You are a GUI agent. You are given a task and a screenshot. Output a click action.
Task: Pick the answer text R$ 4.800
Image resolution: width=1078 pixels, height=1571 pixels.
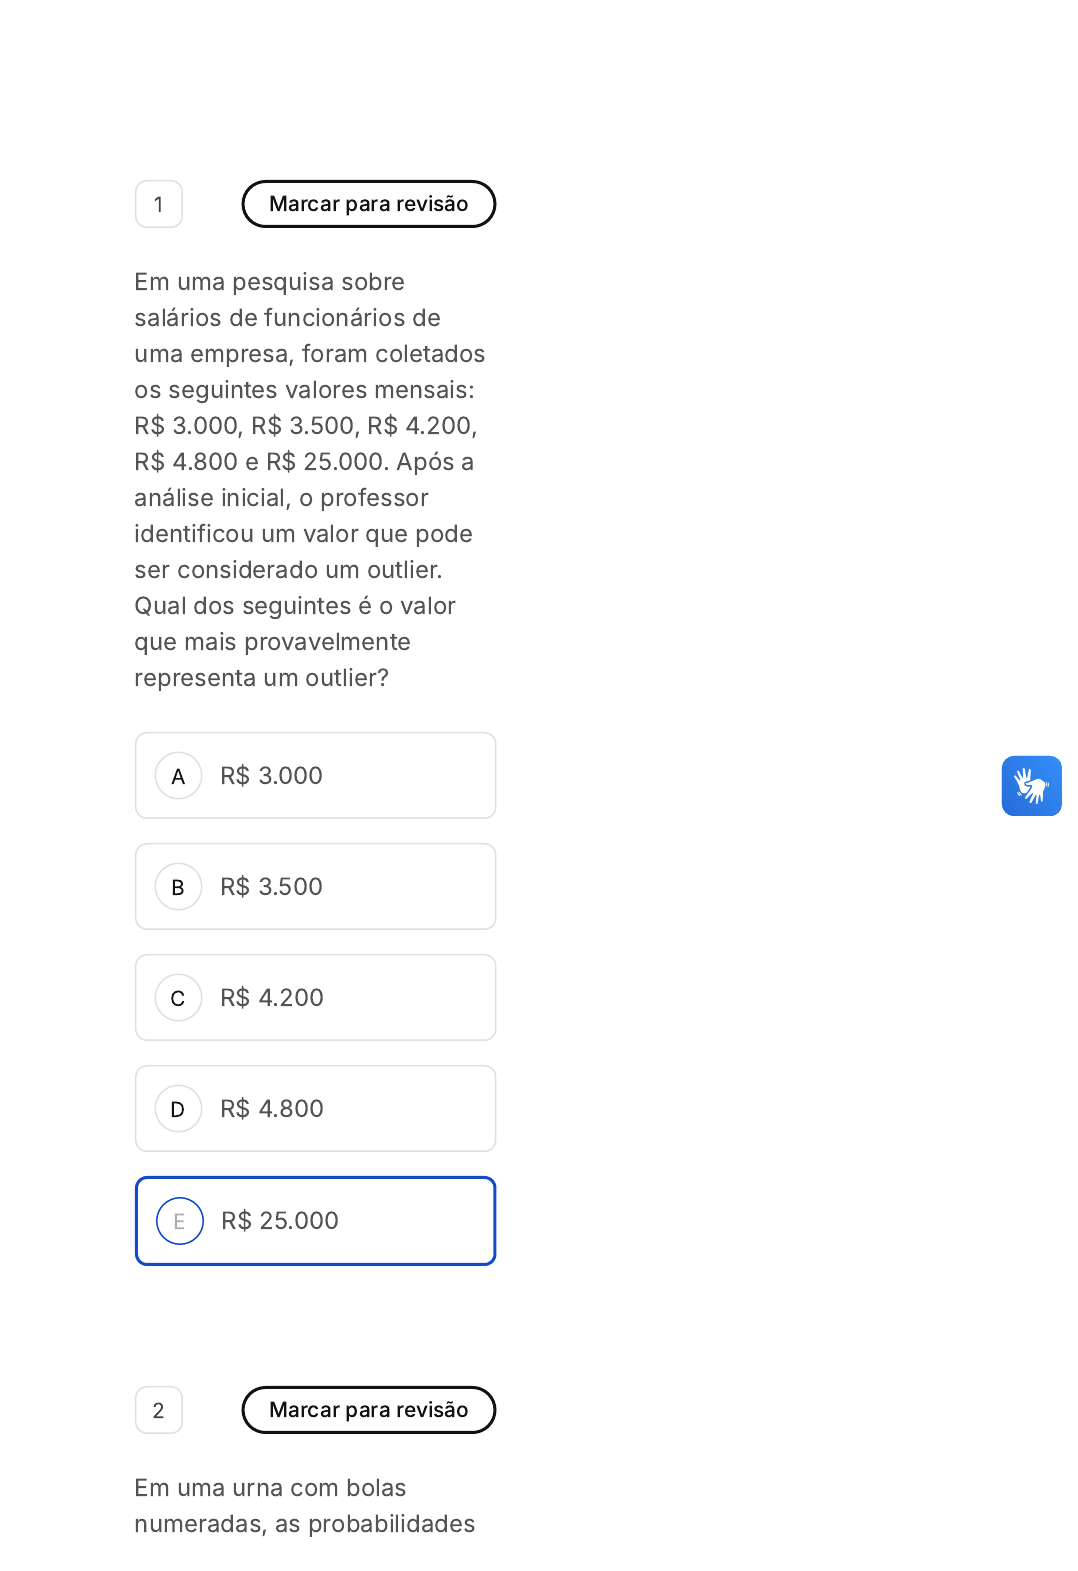click(x=272, y=1109)
